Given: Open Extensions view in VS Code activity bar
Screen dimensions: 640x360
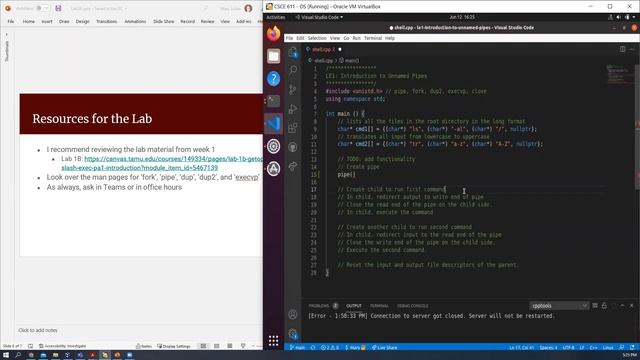Looking at the screenshot, I should tap(293, 128).
